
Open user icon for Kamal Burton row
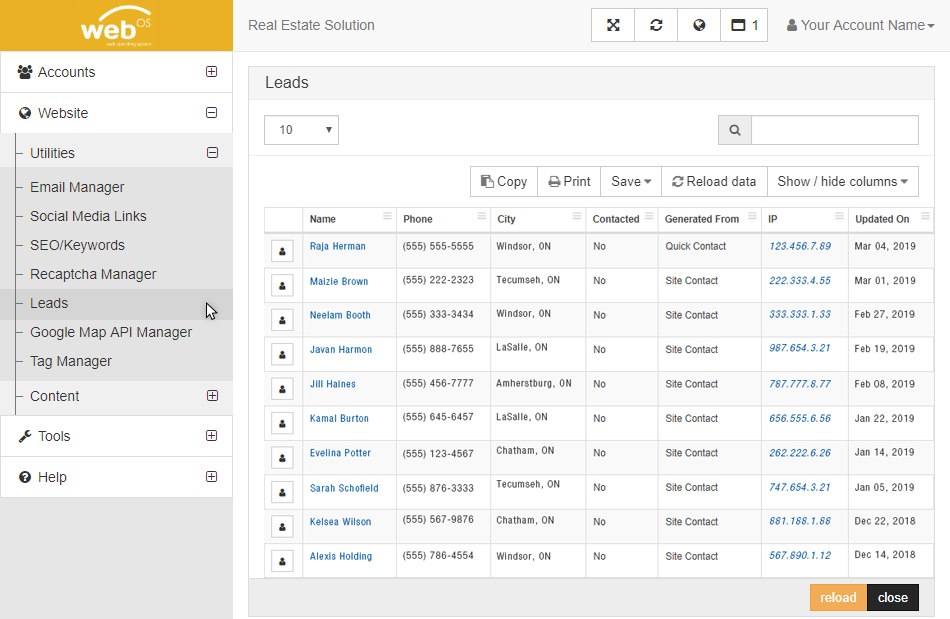click(282, 423)
